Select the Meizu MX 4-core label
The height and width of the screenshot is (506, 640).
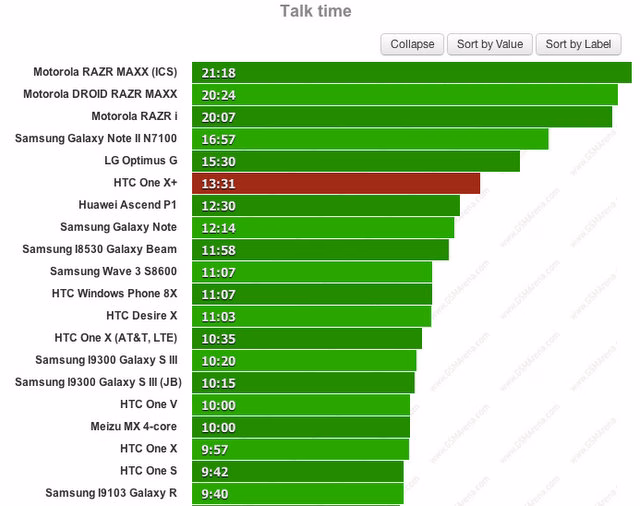tap(134, 426)
